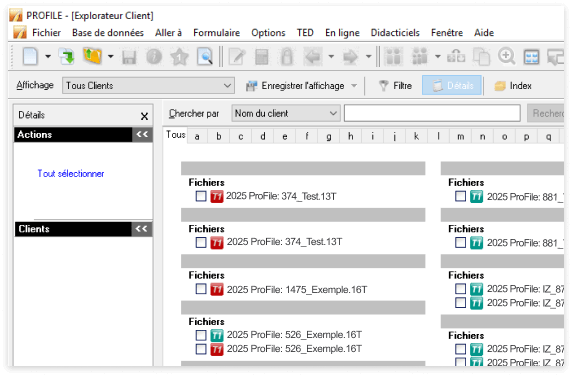Click the calculator icon in toolbar
Image resolution: width=572 pixels, height=376 pixels.
click(262, 57)
